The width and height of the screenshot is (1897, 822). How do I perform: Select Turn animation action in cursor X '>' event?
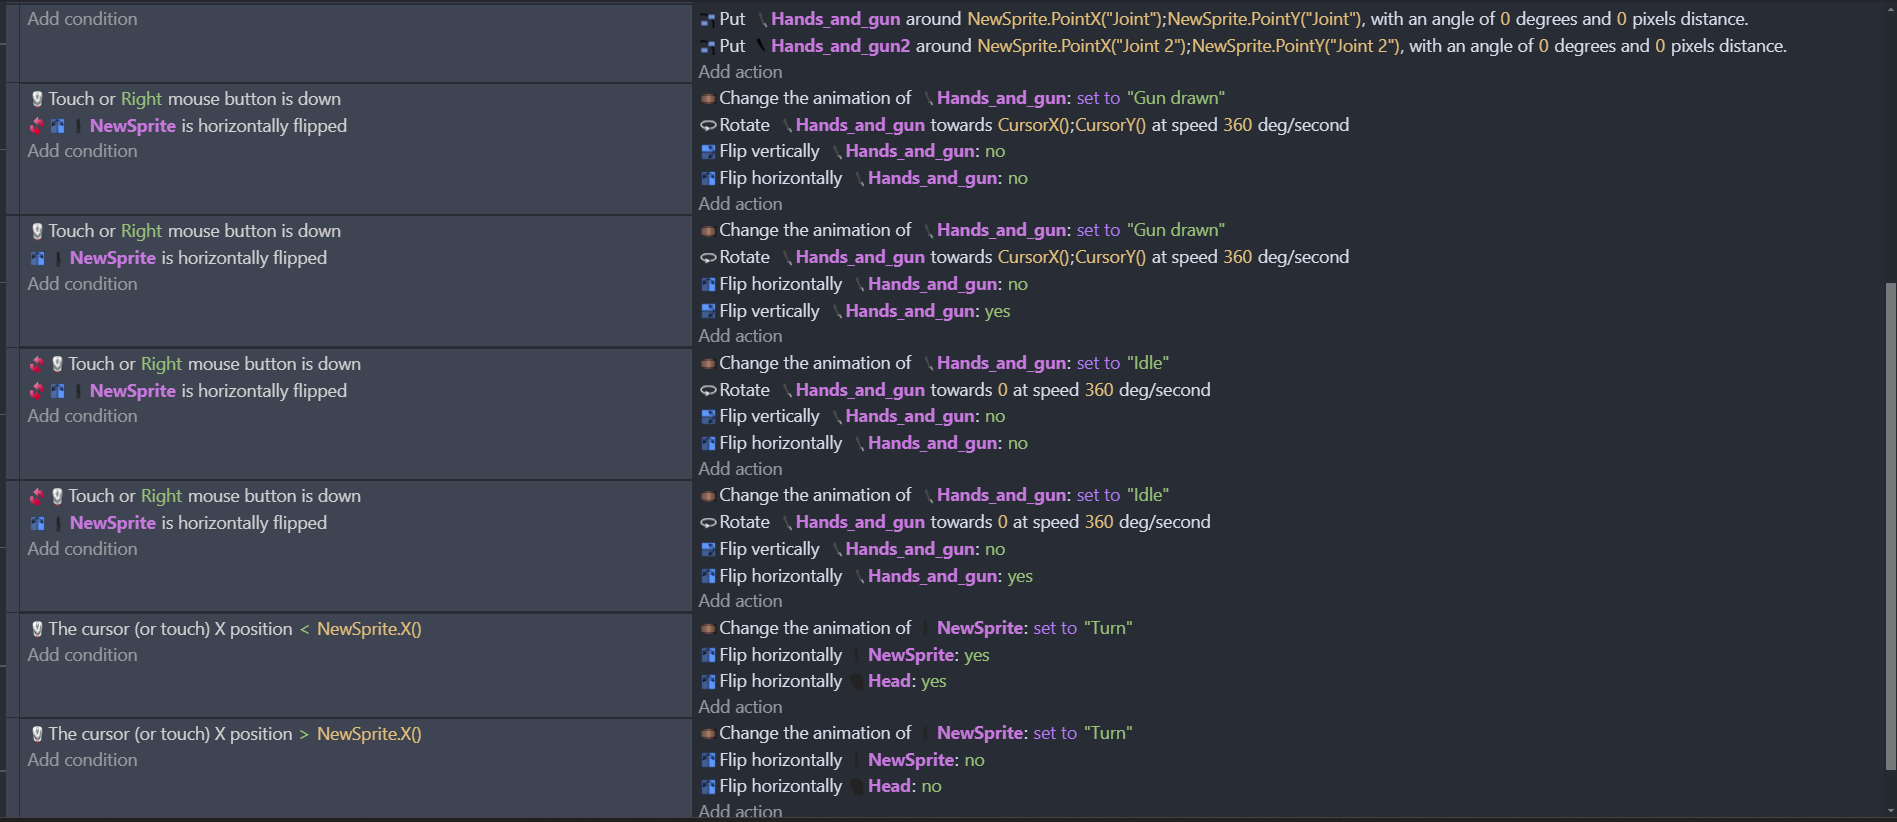(916, 733)
